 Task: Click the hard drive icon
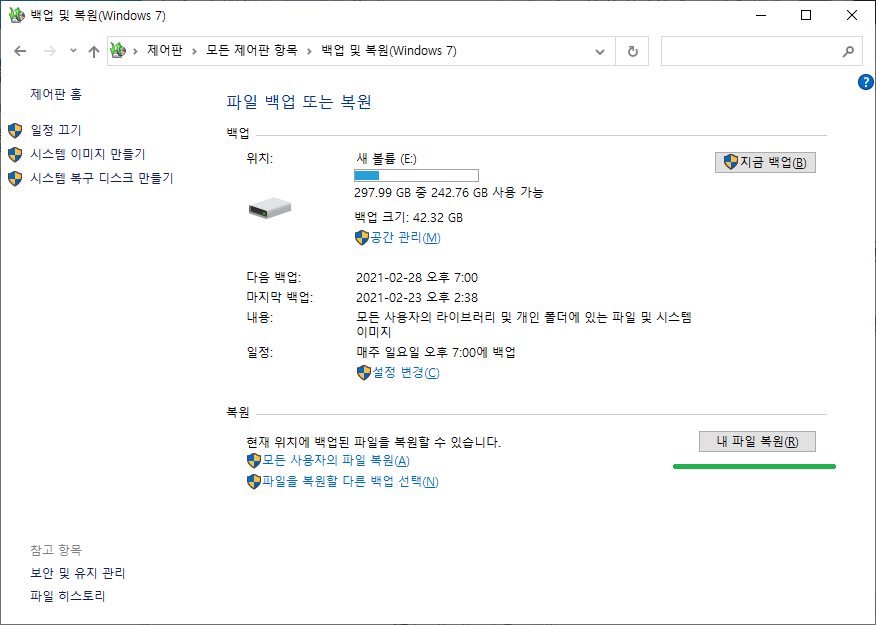pos(270,208)
